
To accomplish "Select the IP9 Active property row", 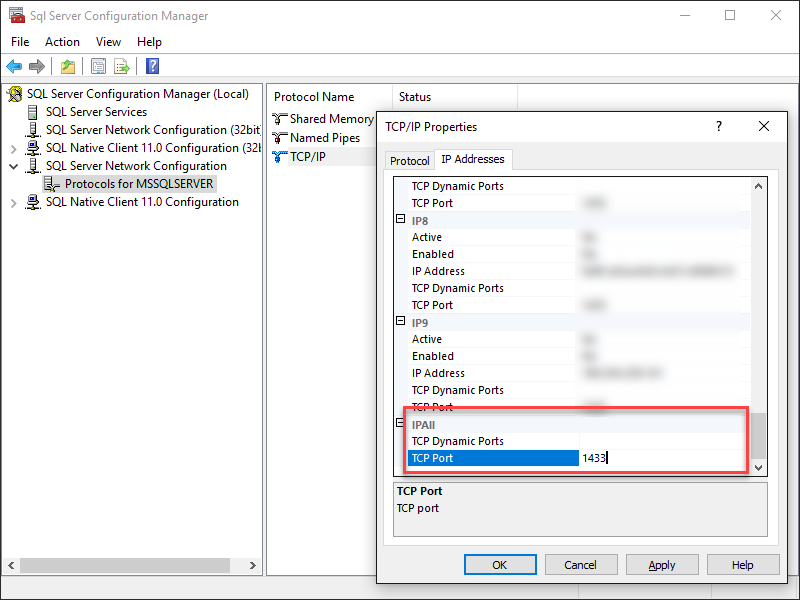I will (581, 339).
